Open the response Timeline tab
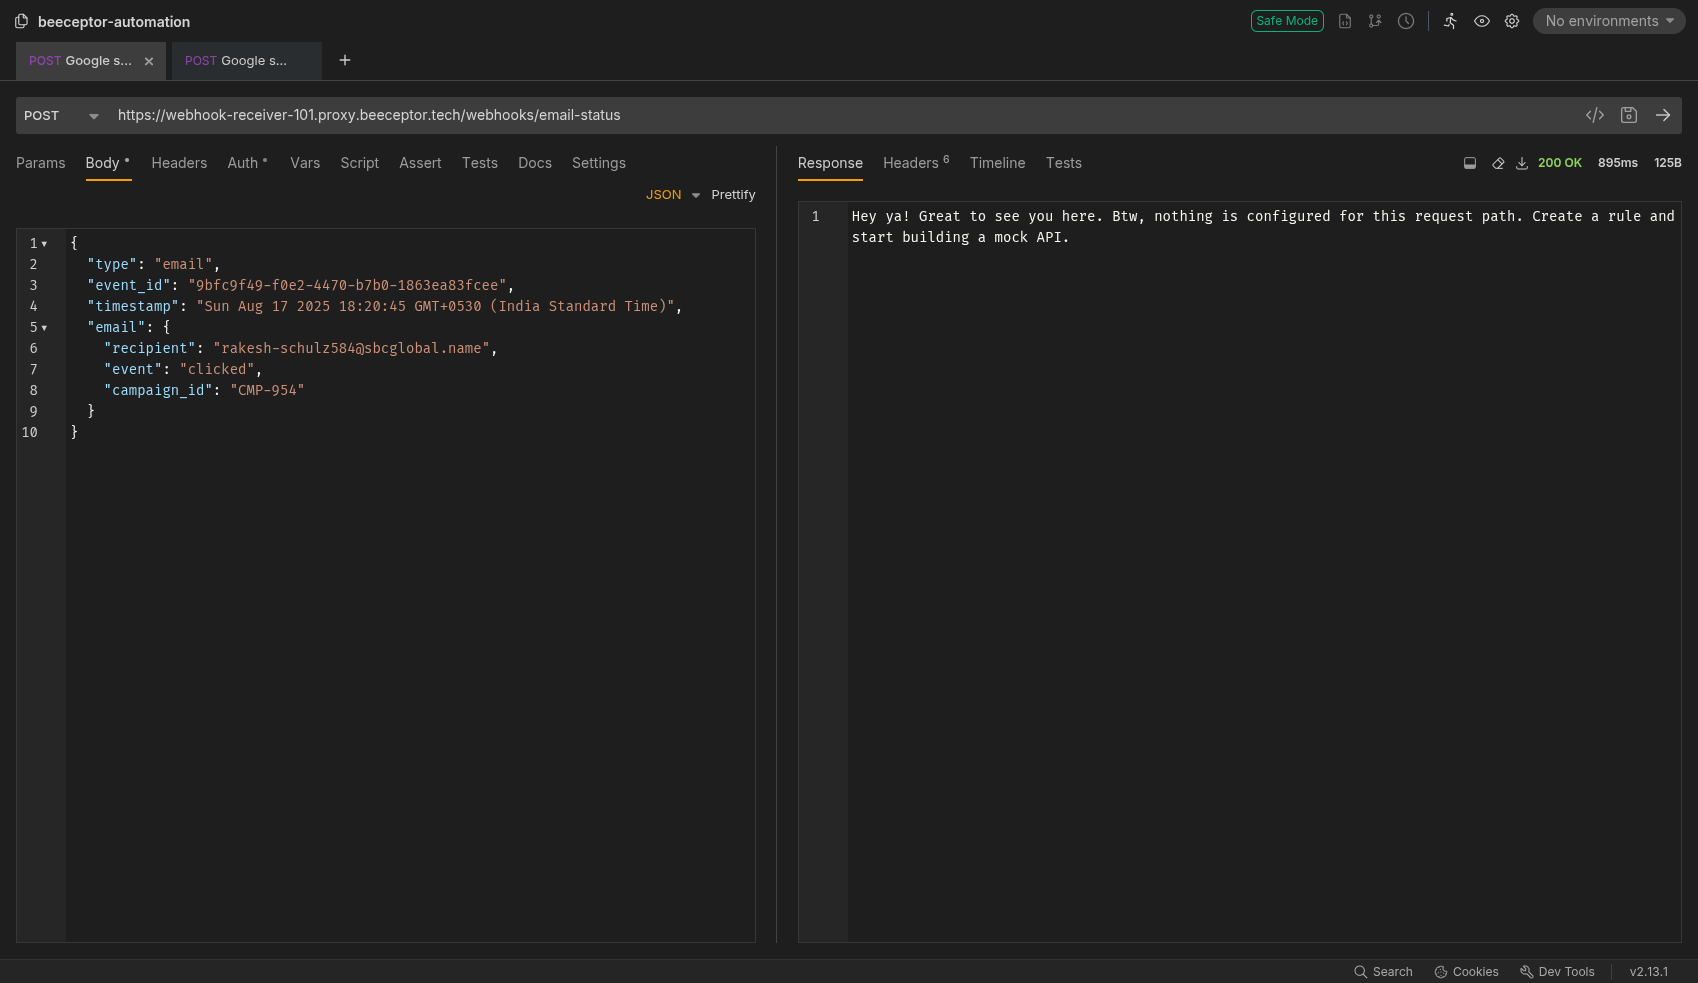 point(997,163)
